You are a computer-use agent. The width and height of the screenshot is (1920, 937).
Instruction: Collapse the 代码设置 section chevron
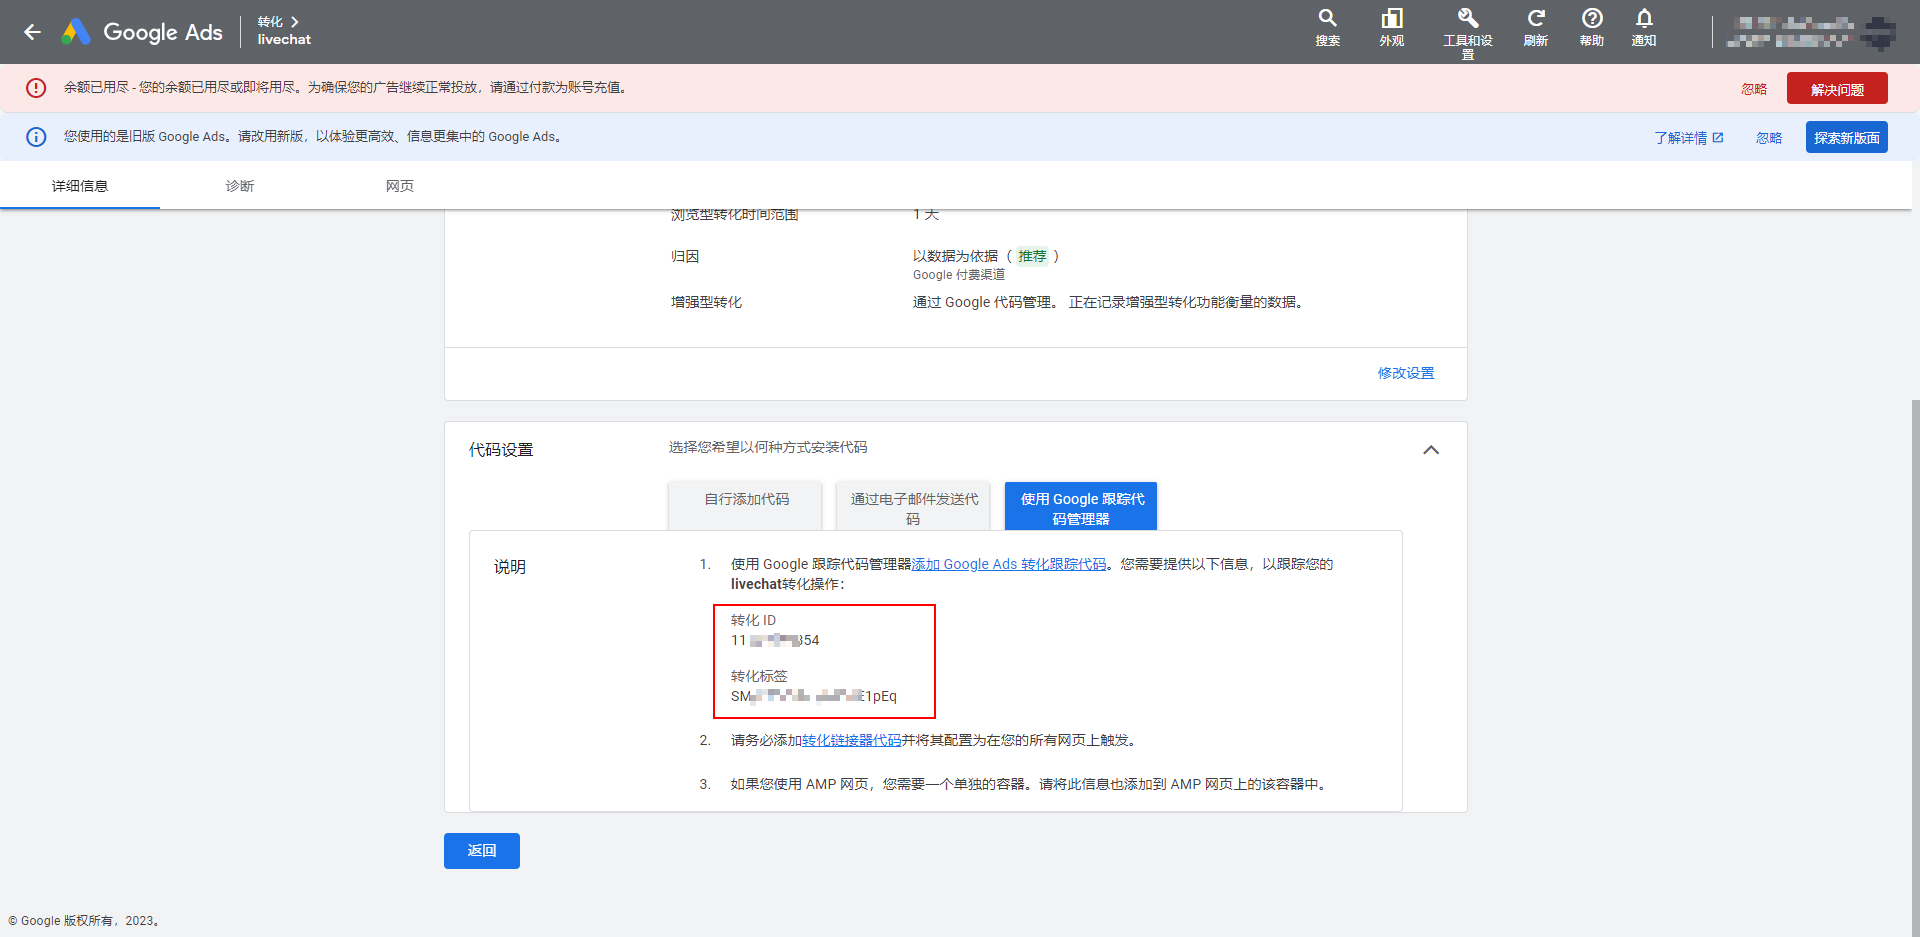(x=1431, y=450)
